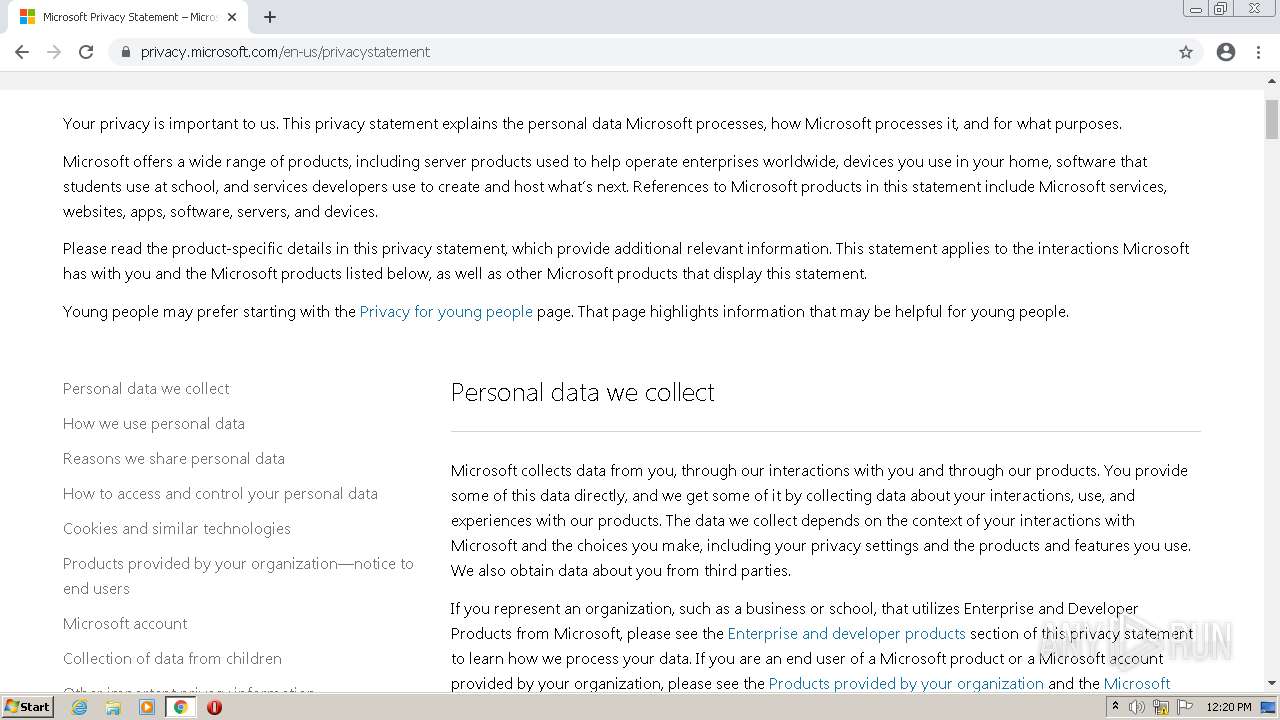1280x720 pixels.
Task: Jump to Microsoft account section
Action: click(125, 623)
